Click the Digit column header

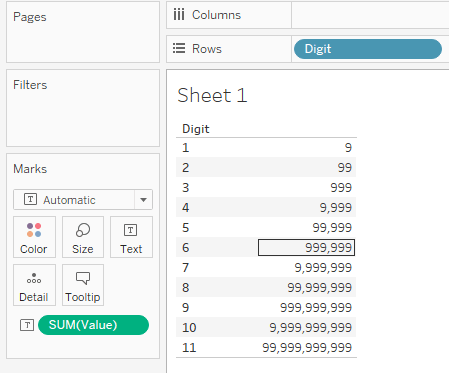pyautogui.click(x=196, y=129)
